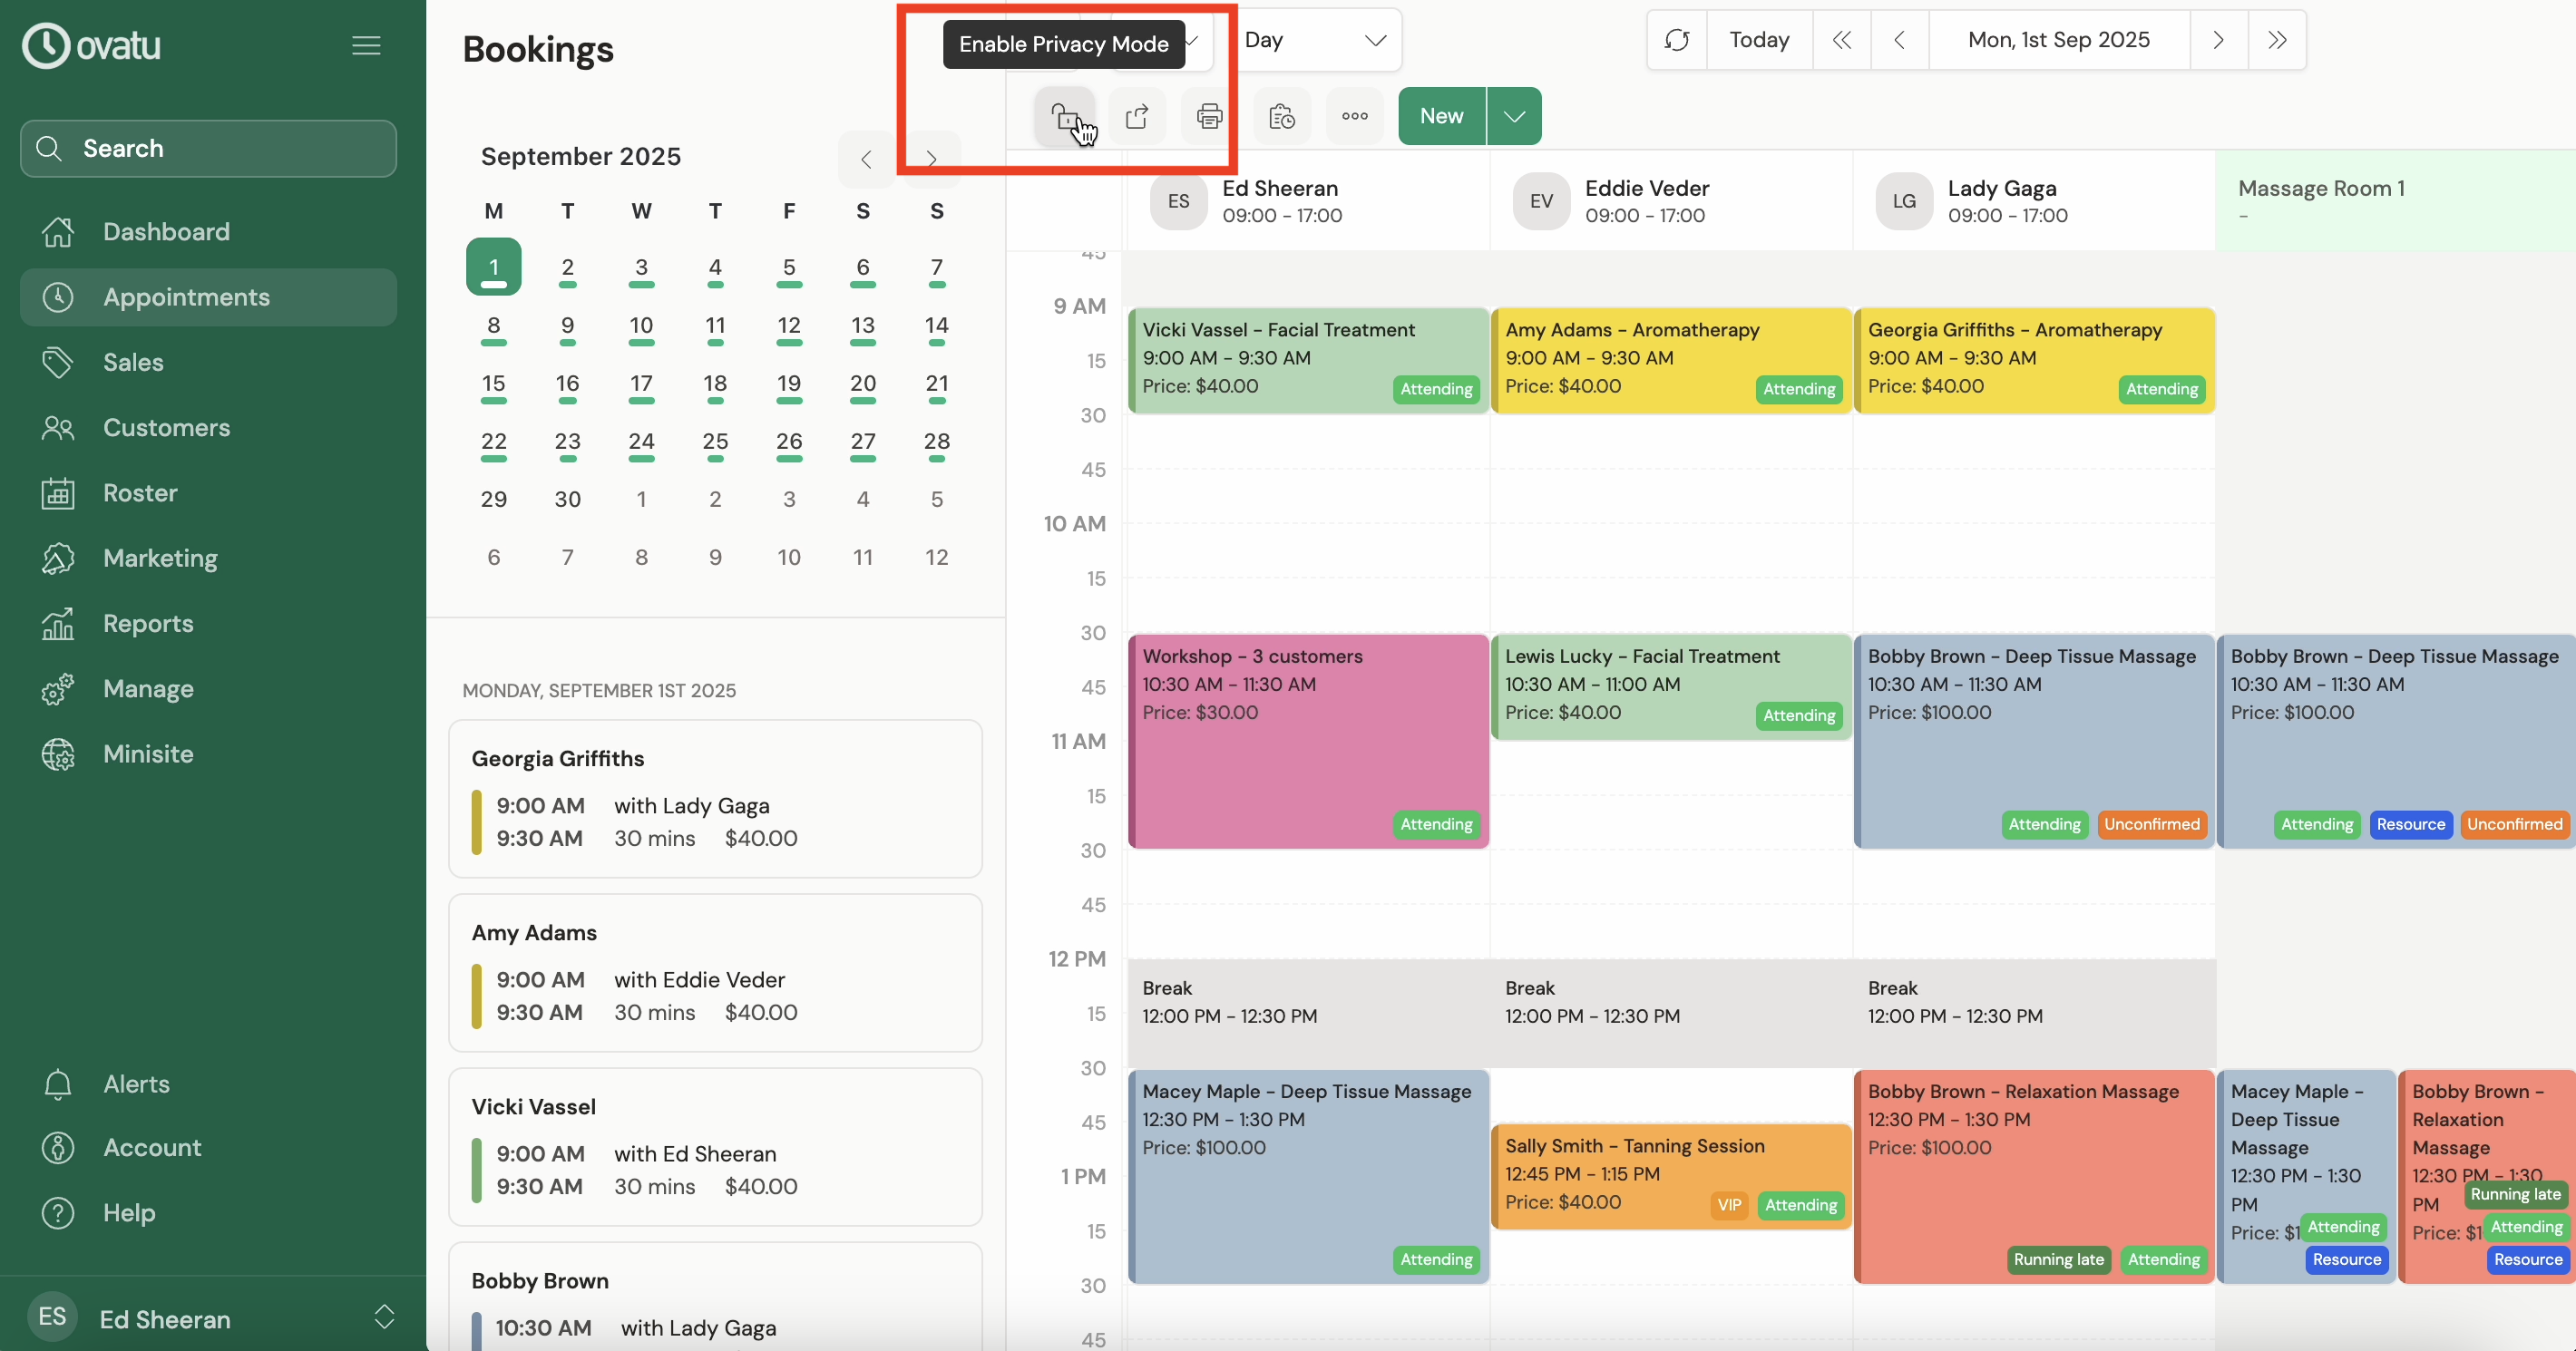Select September 17 in mini calendar
Screen dimensions: 2576x1351
(641, 384)
